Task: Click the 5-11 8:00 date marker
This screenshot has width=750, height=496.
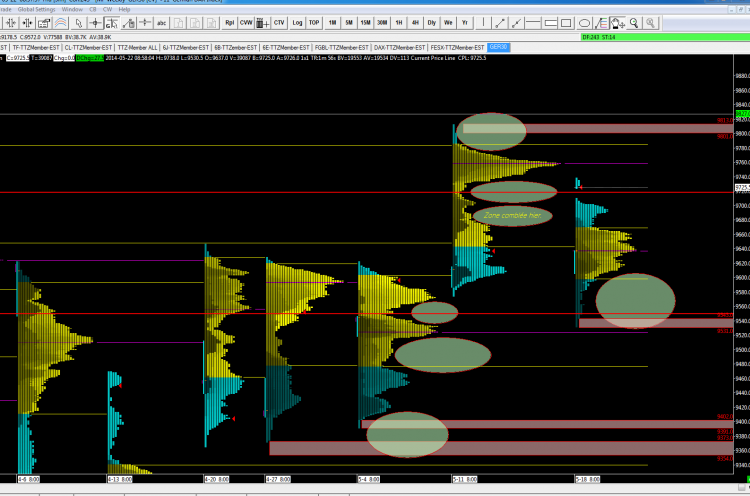Action: [465, 479]
